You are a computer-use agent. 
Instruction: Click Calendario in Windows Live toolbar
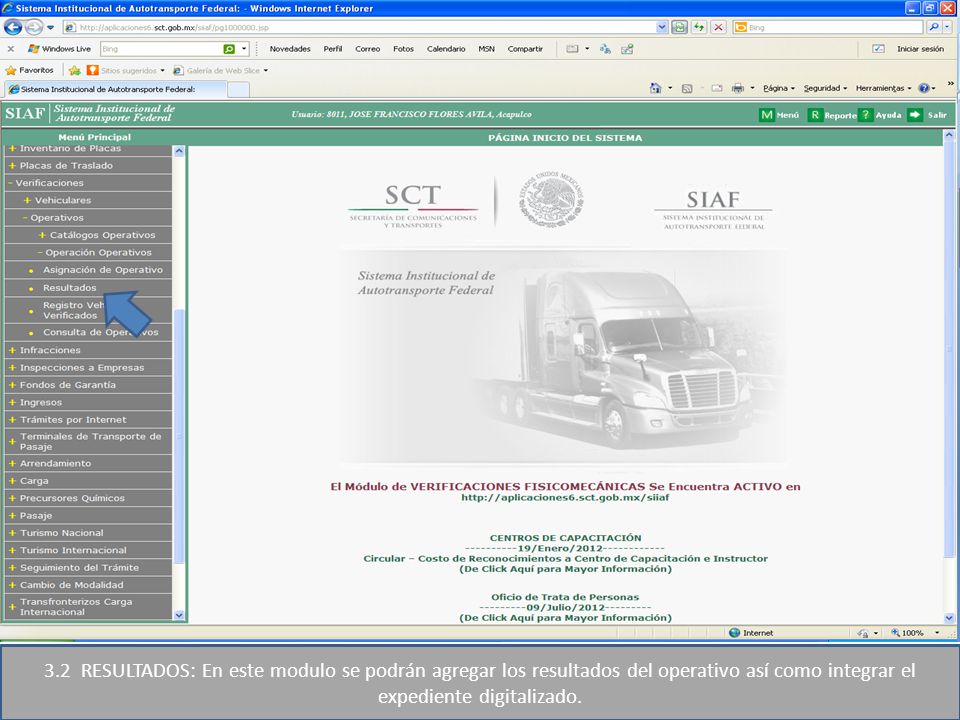coord(446,49)
